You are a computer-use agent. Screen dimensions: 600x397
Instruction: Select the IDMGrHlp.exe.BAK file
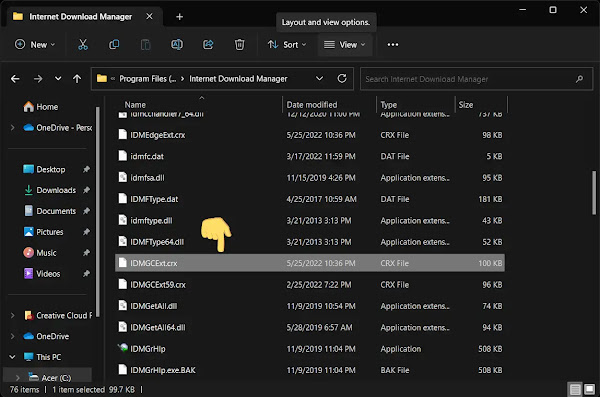[310, 370]
